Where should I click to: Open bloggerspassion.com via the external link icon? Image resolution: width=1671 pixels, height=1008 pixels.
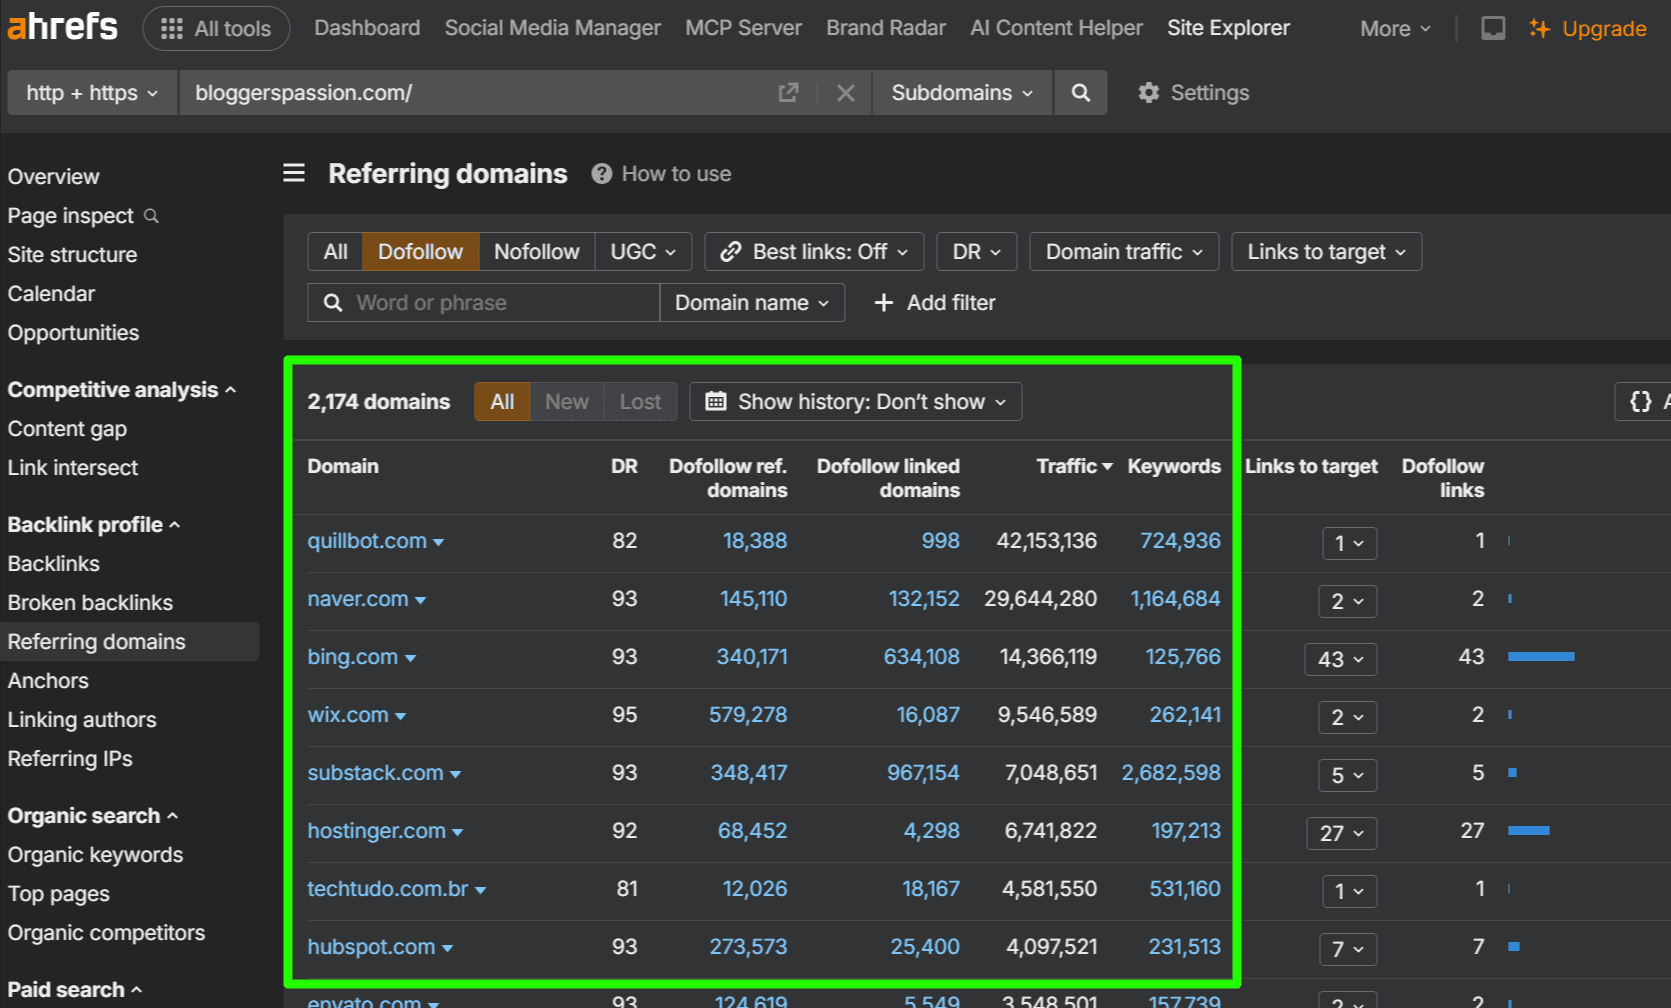pyautogui.click(x=788, y=91)
